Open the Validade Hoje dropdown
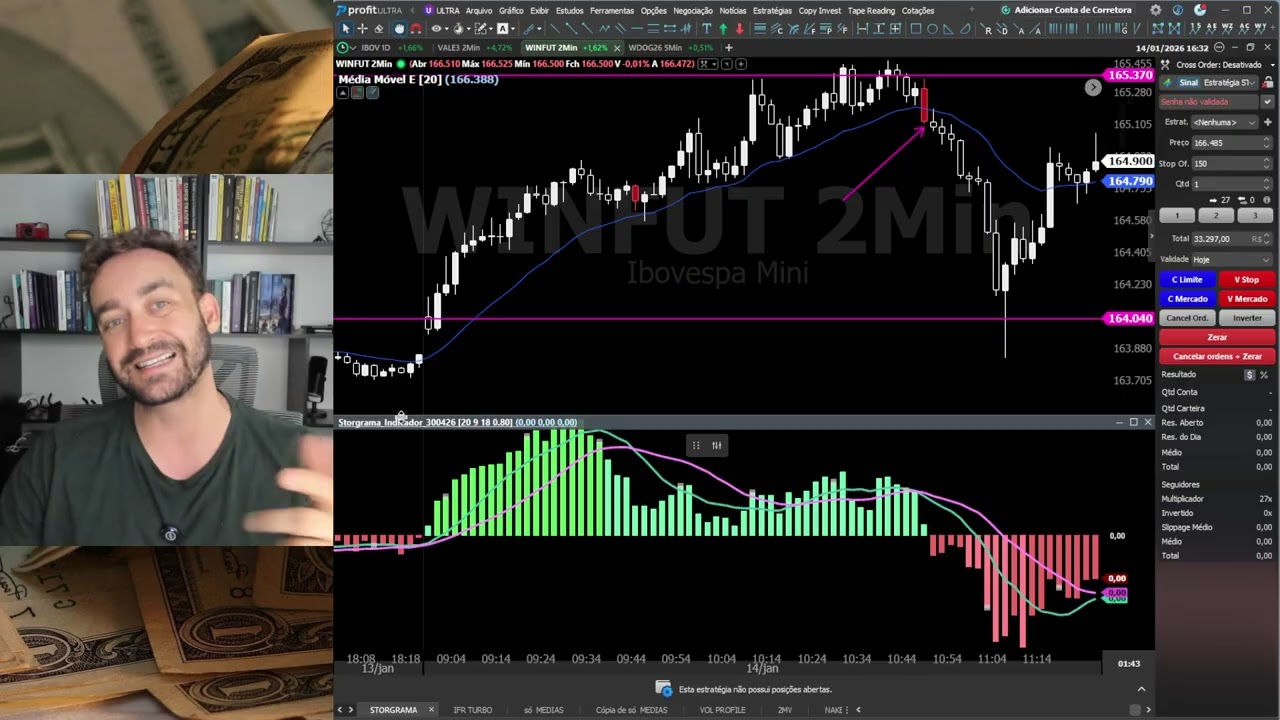The height and width of the screenshot is (720, 1280). 1232,259
